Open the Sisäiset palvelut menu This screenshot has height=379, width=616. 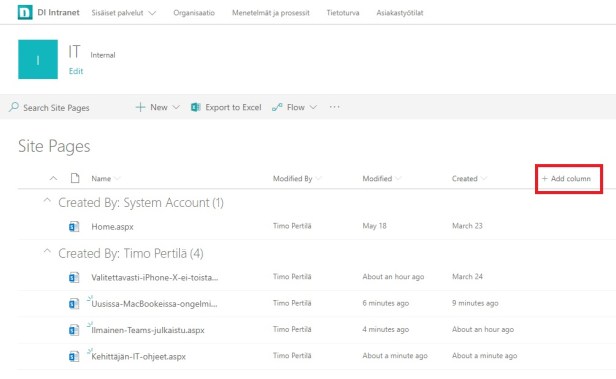pyautogui.click(x=117, y=13)
